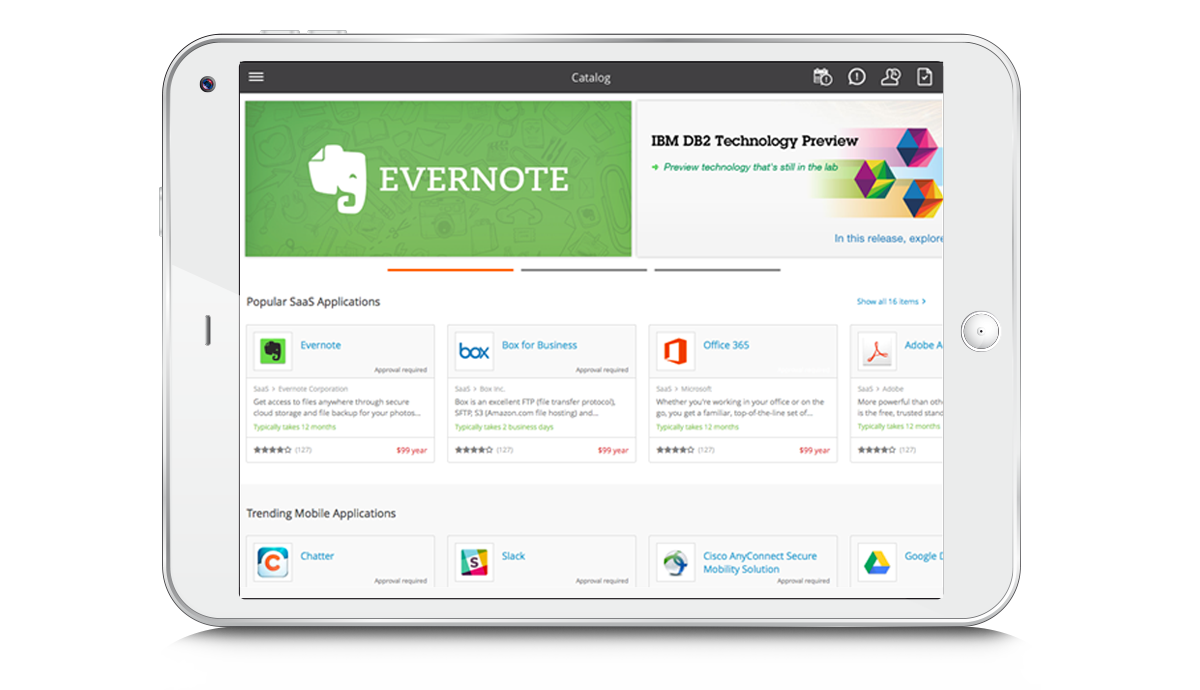Click the calendar schedule icon in header
The height and width of the screenshot is (690, 1200).
[x=822, y=77]
